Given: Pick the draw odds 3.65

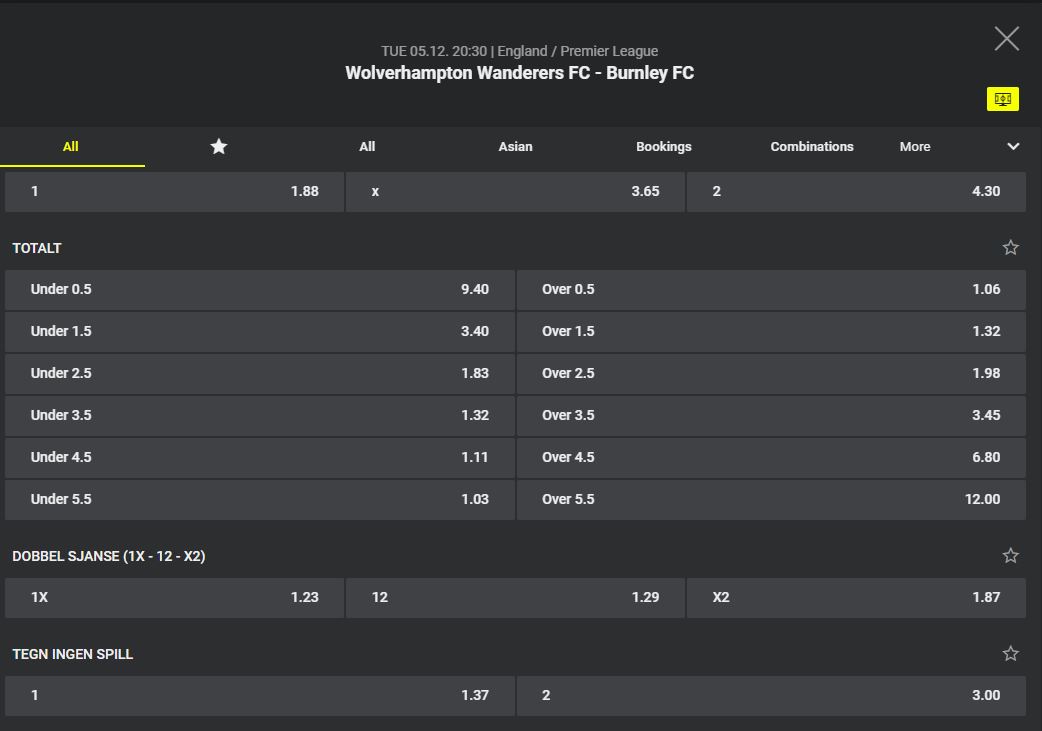Looking at the screenshot, I should click(x=515, y=191).
